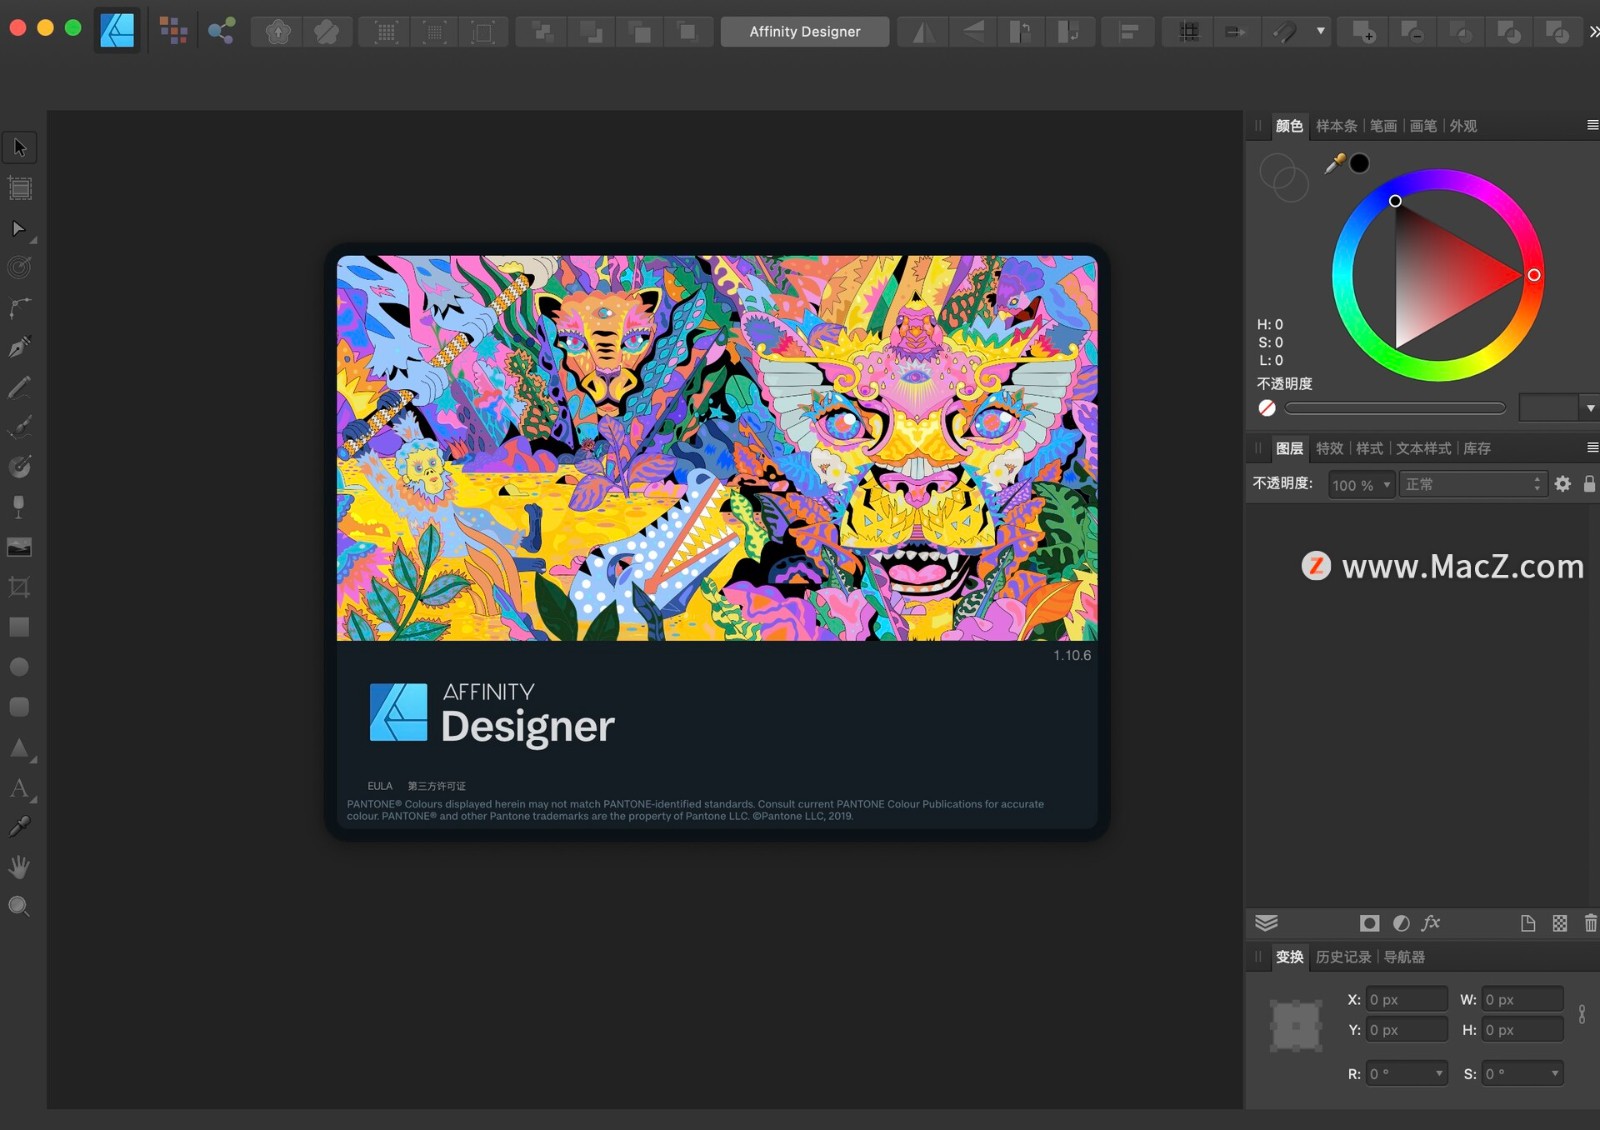The width and height of the screenshot is (1600, 1130).
Task: Switch to the 历史记录 tab
Action: tap(1343, 957)
